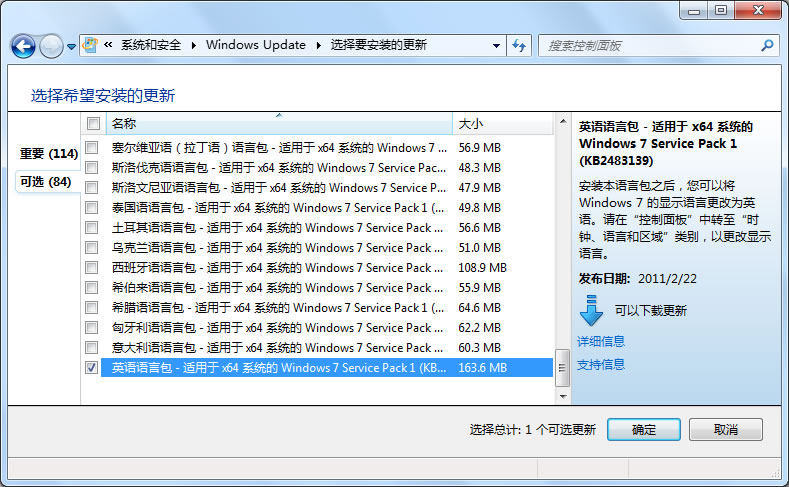
Task: Check 匈牙利语语言包 checkbox
Action: click(x=92, y=328)
